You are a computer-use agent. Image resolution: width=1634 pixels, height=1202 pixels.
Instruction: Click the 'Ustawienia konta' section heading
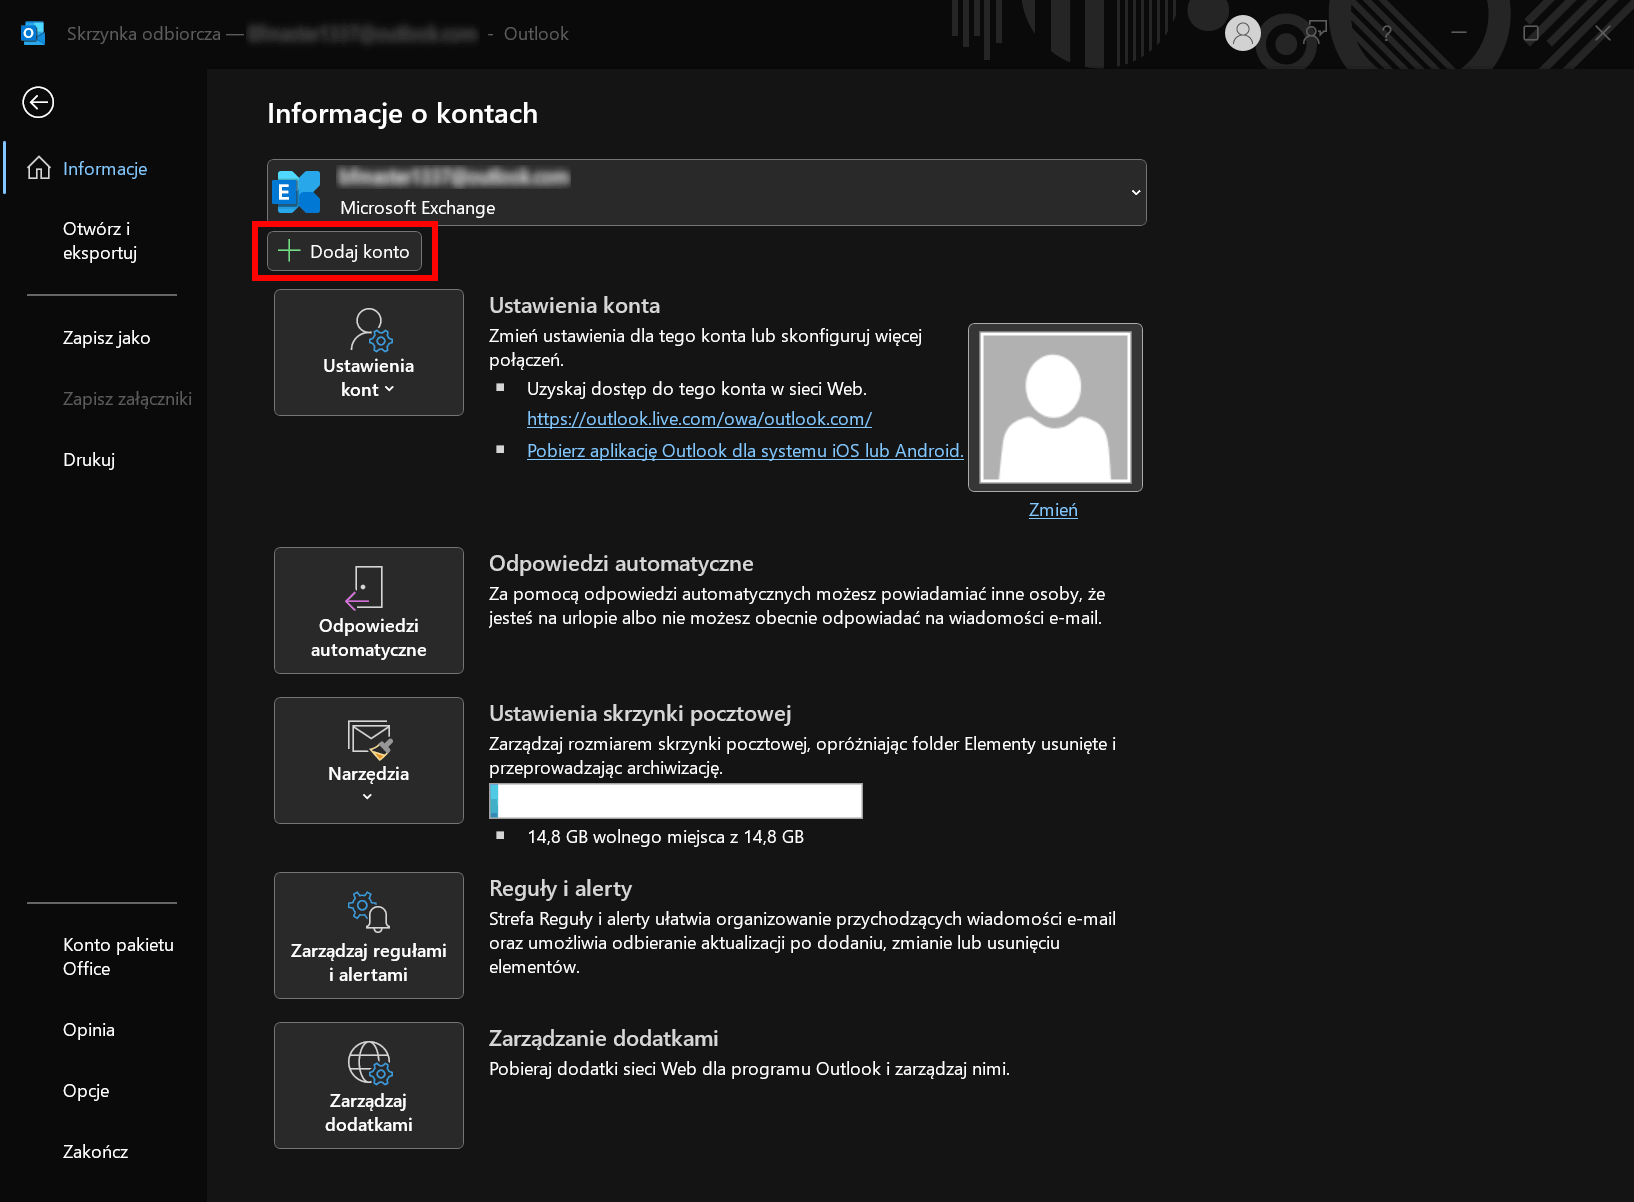[x=574, y=306]
